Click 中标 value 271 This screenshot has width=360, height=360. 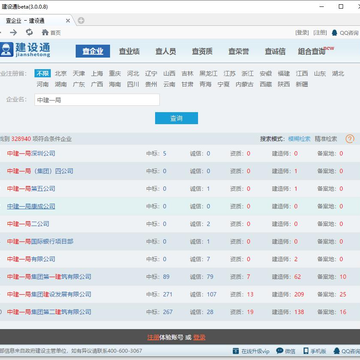tap(168, 294)
